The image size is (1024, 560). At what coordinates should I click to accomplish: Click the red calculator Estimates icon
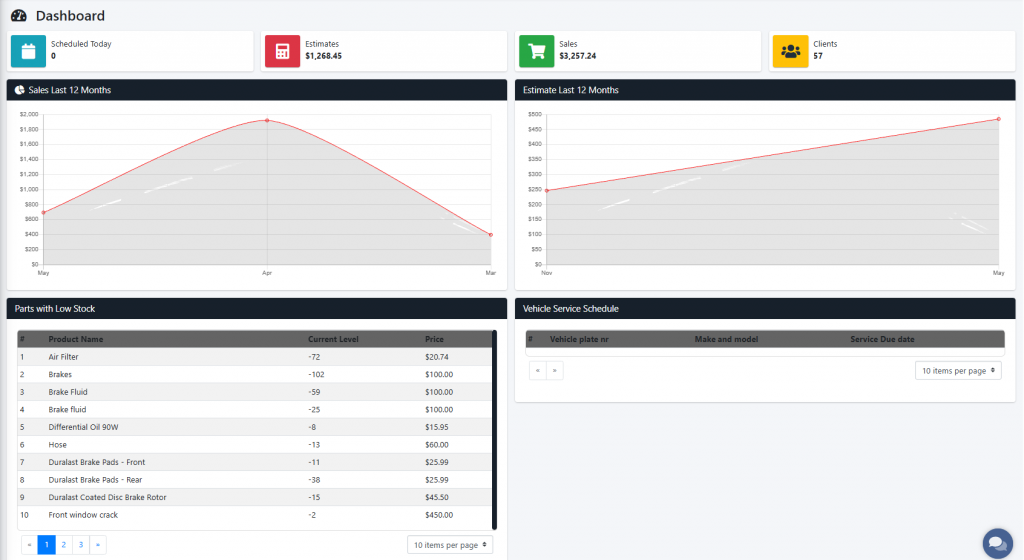click(x=282, y=51)
